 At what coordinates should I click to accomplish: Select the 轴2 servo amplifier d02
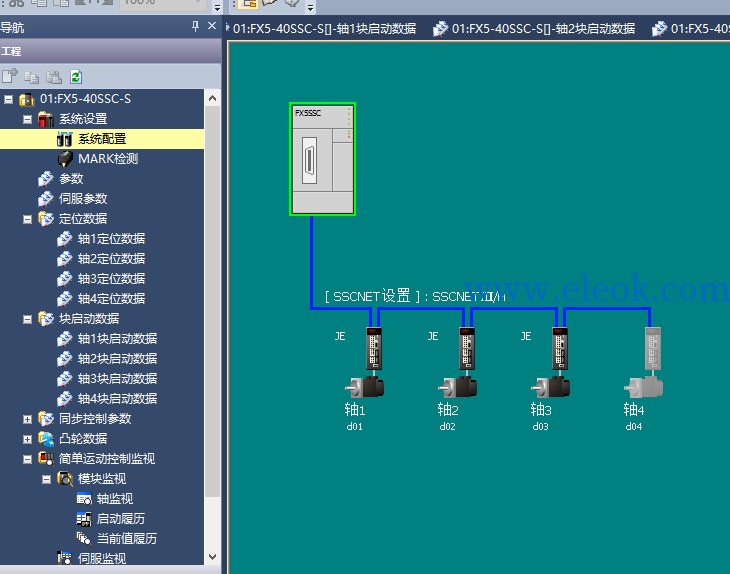click(x=467, y=349)
